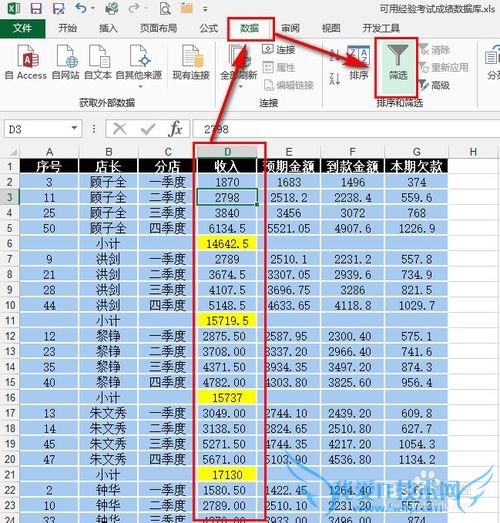Select cell 3307.05 in column E
This screenshot has height=523, width=500.
289,275
